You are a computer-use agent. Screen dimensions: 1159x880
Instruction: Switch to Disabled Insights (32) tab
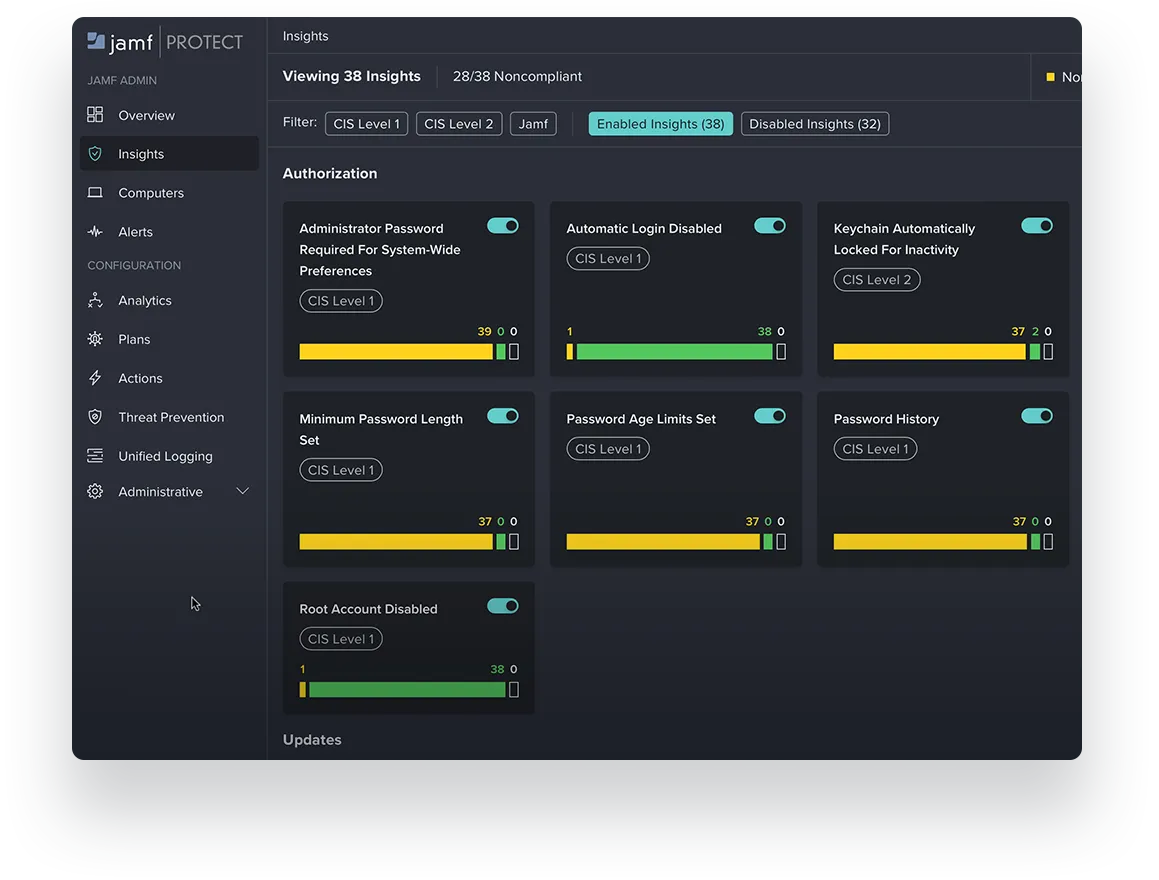814,124
